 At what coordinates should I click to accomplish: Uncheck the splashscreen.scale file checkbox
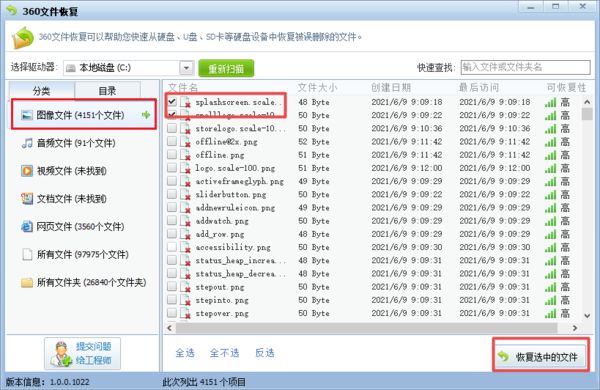click(x=172, y=101)
